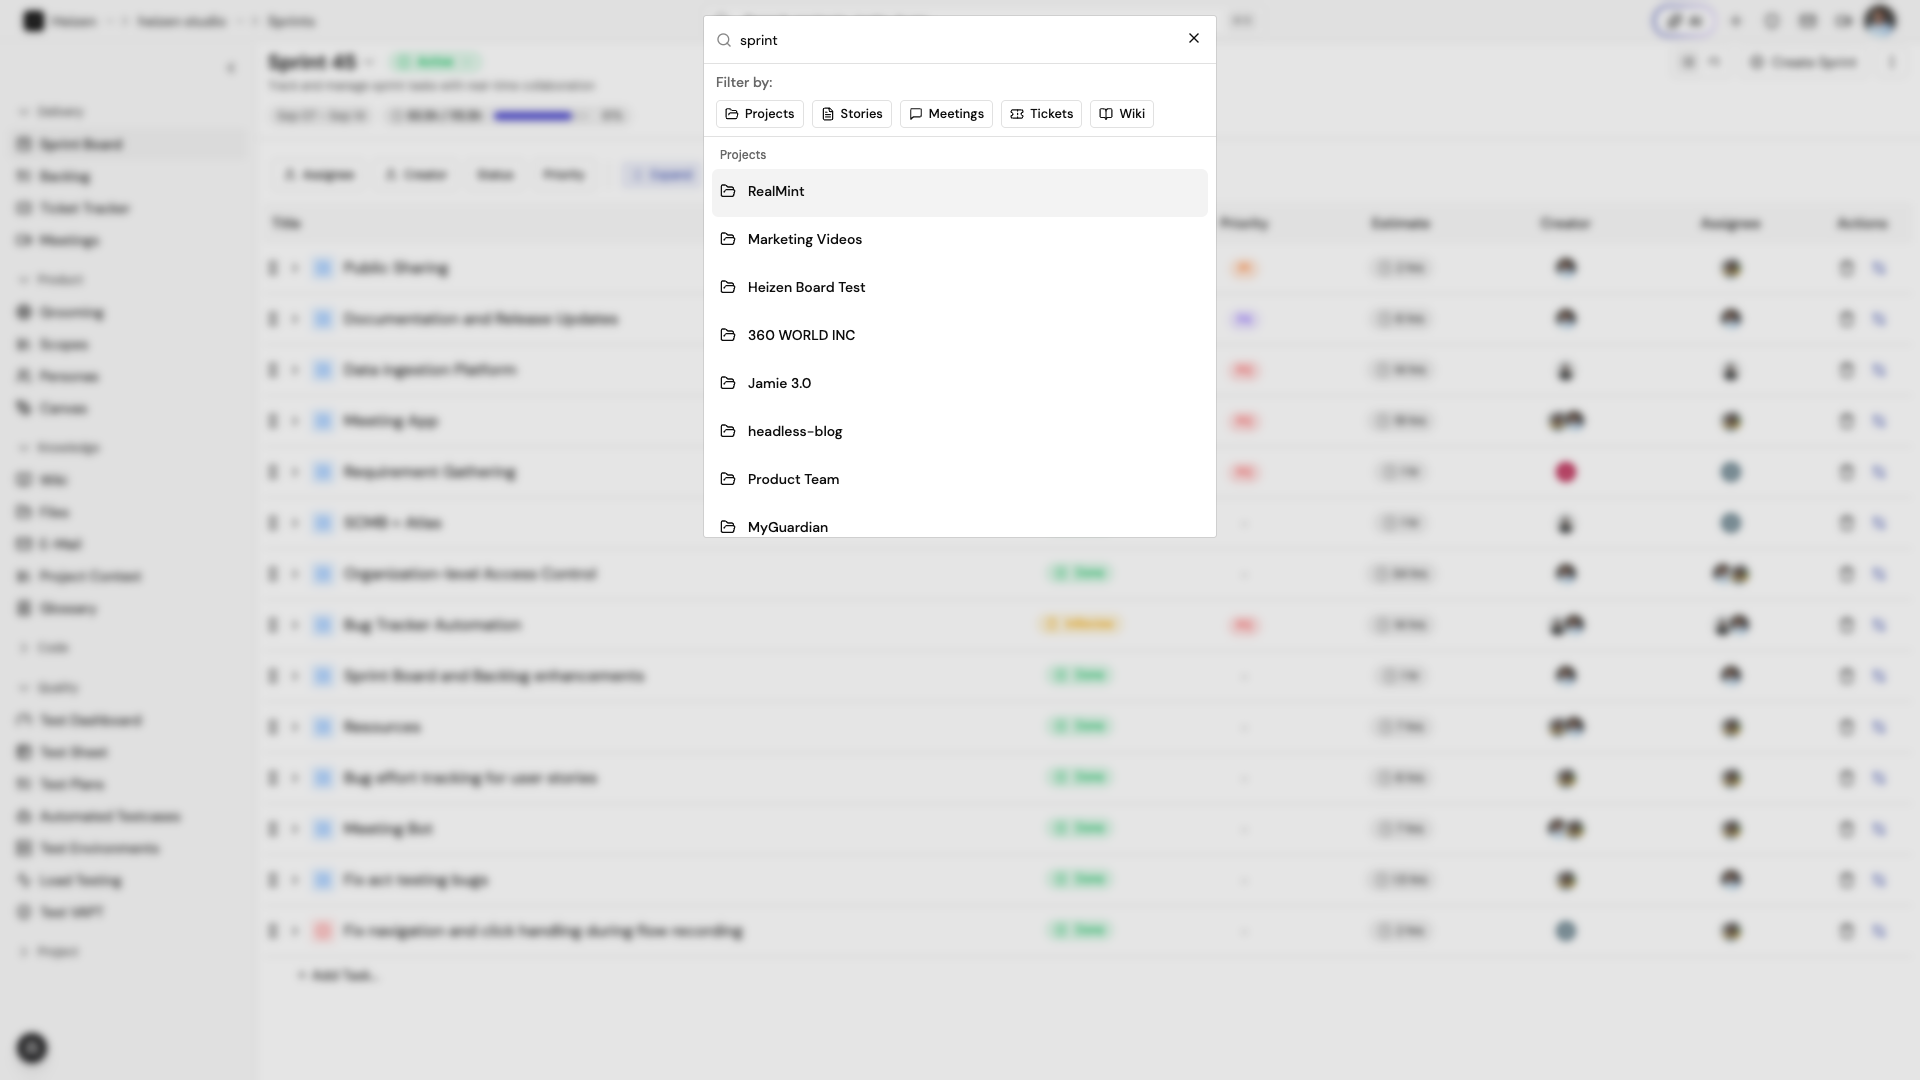The height and width of the screenshot is (1080, 1920).
Task: Filter results by Meetings
Action: click(946, 114)
